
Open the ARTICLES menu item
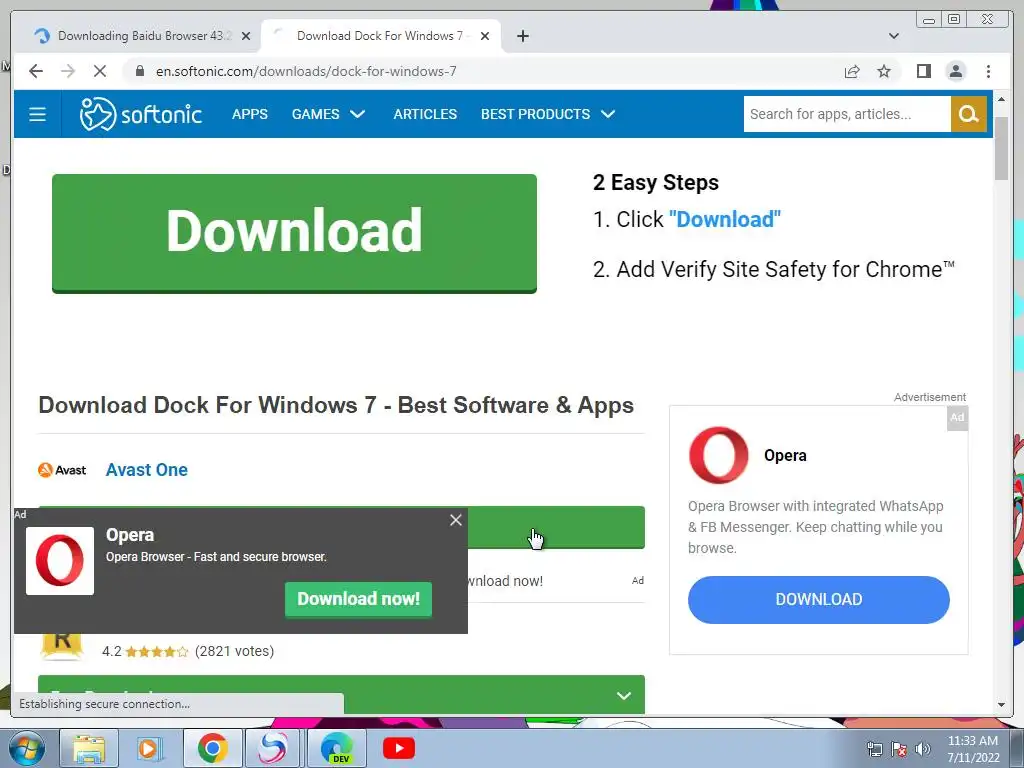425,114
